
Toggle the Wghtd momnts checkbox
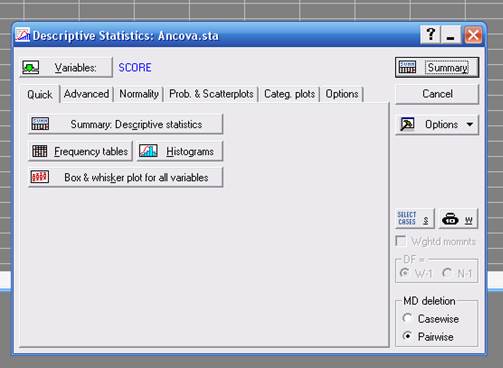pyautogui.click(x=400, y=241)
